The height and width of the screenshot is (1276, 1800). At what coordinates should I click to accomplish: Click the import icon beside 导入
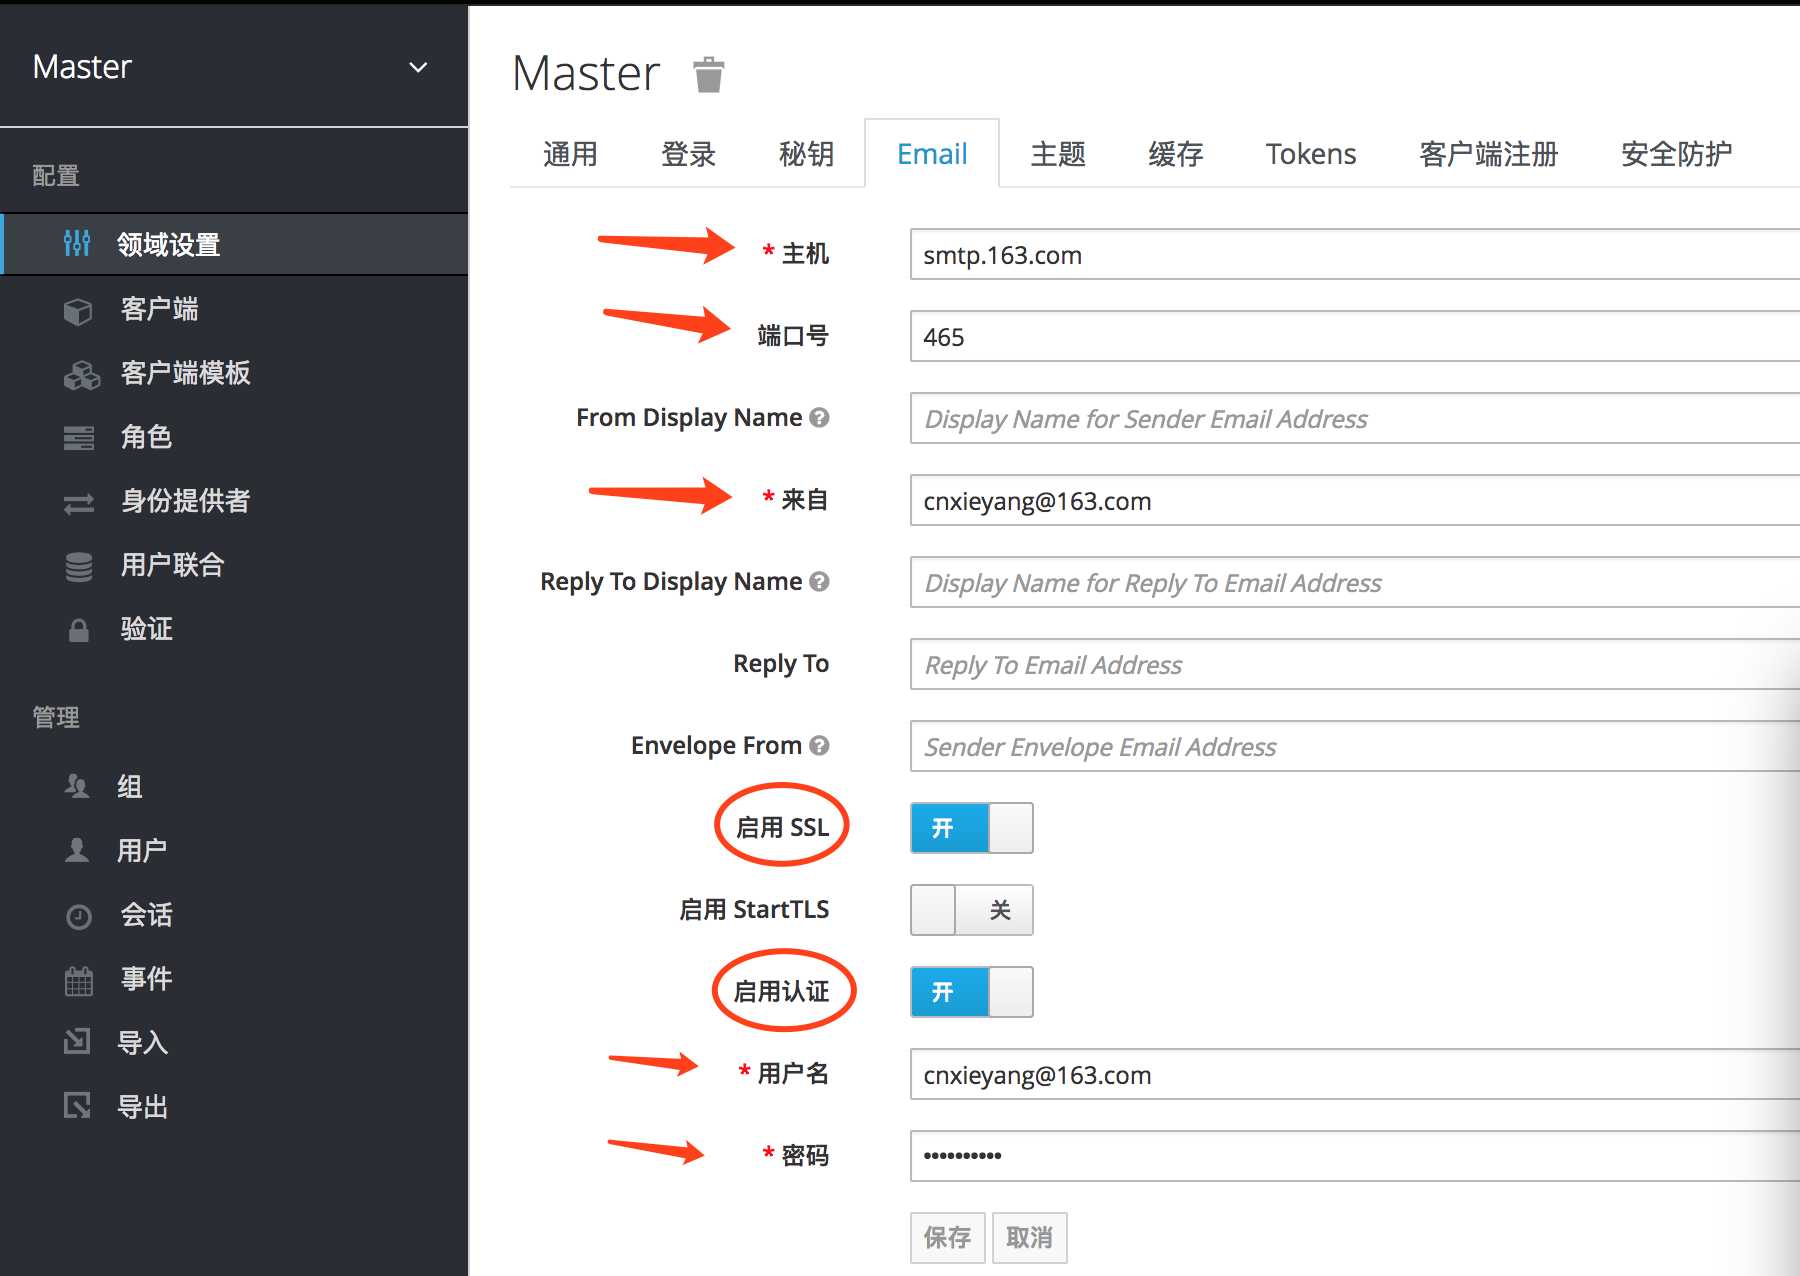(x=77, y=1042)
